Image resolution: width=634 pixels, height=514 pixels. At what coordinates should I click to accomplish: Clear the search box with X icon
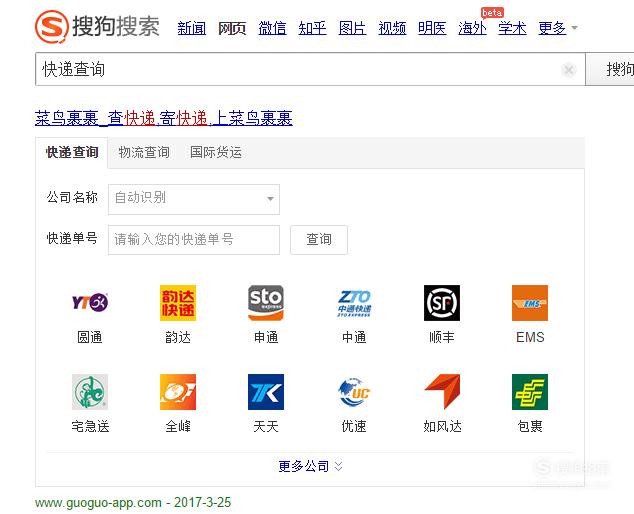568,70
